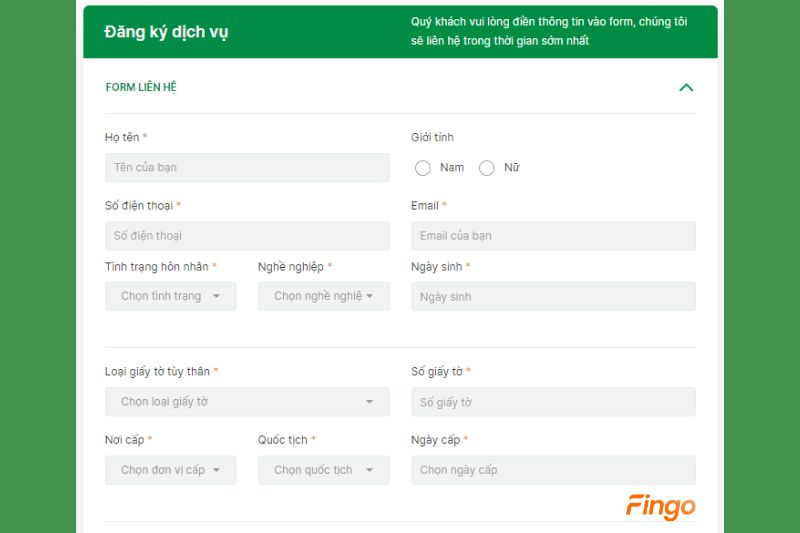Select the Nam gender radio button
The height and width of the screenshot is (533, 800).
(422, 168)
